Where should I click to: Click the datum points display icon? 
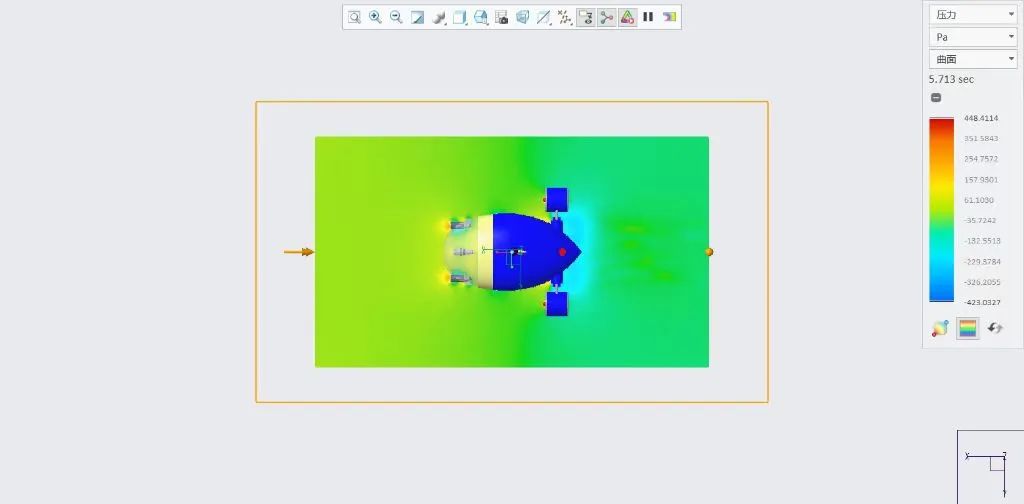[565, 17]
